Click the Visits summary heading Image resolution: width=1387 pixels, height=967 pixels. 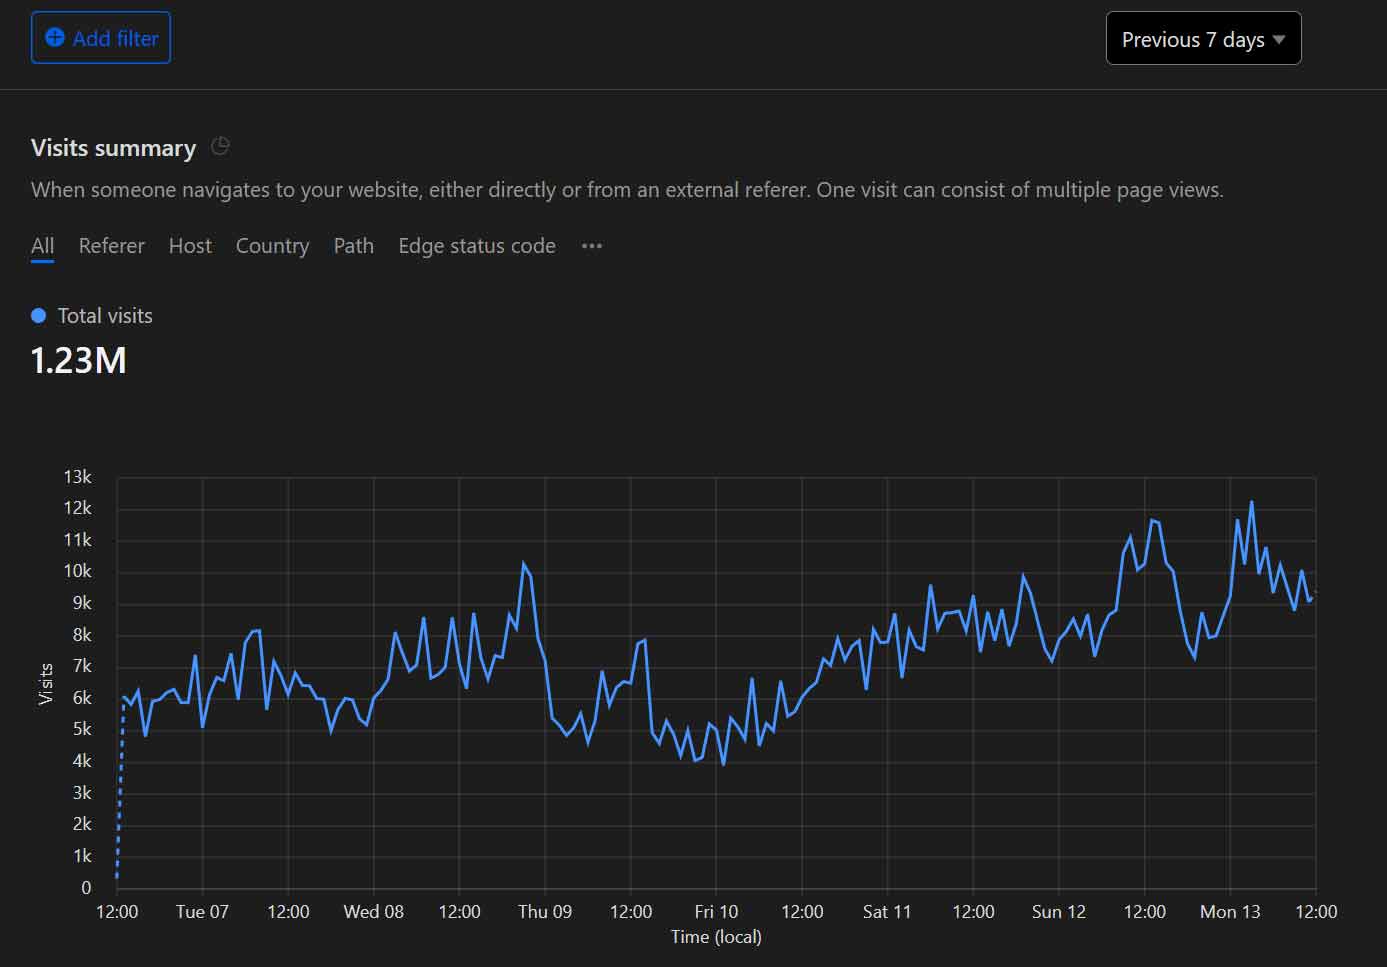[113, 148]
